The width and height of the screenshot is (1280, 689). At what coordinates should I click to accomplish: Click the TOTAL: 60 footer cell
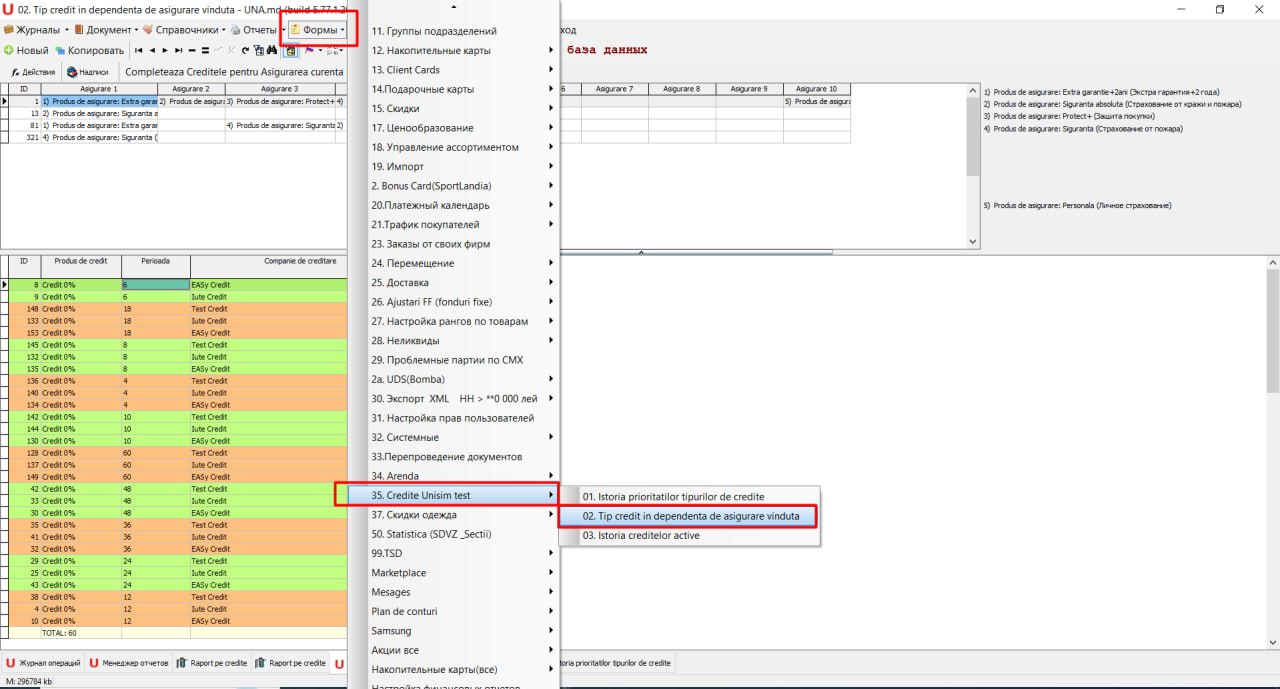(80, 633)
